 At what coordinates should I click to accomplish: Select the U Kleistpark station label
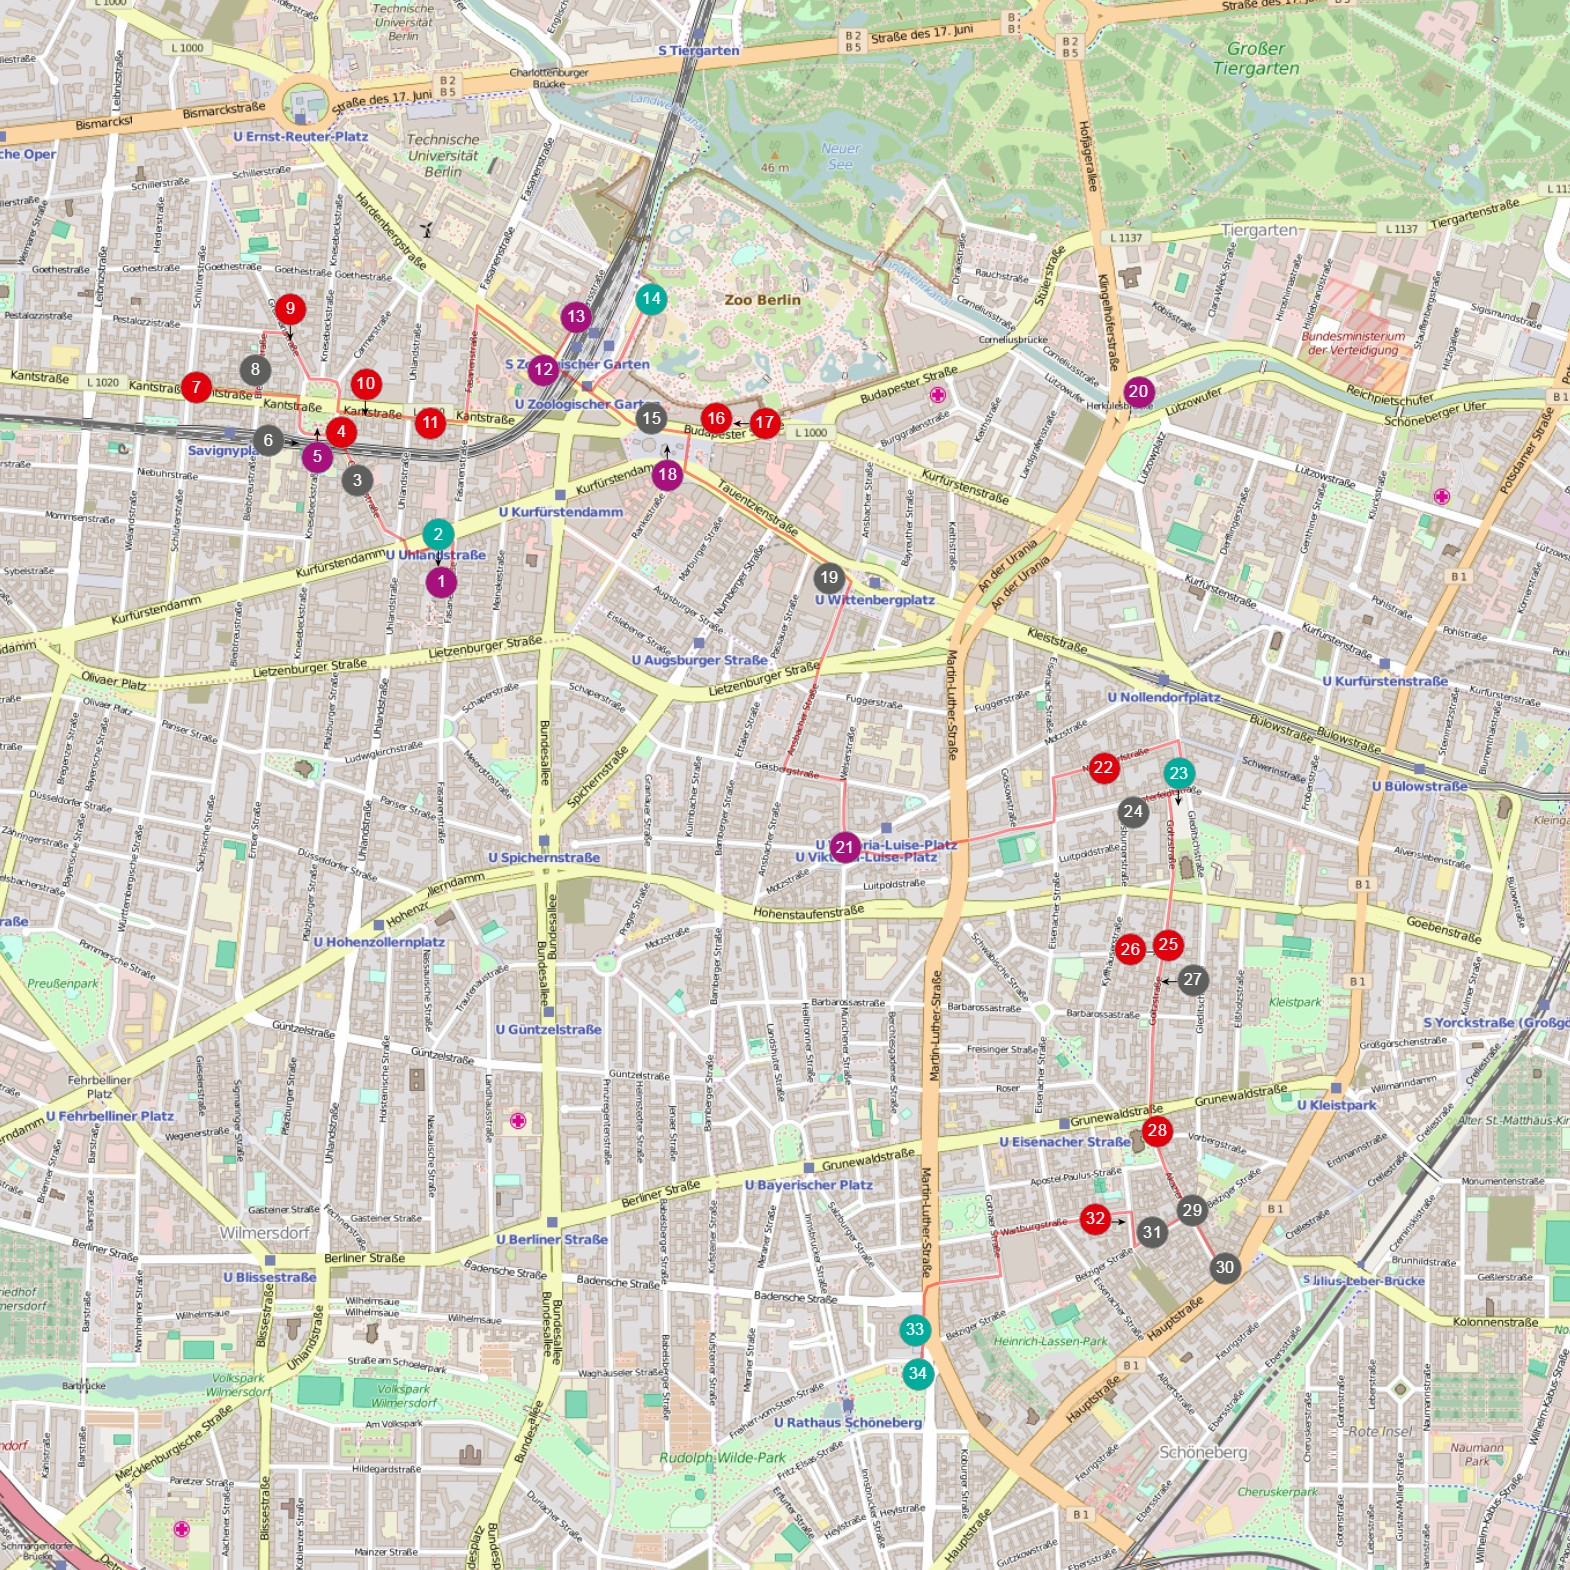click(x=1337, y=1106)
